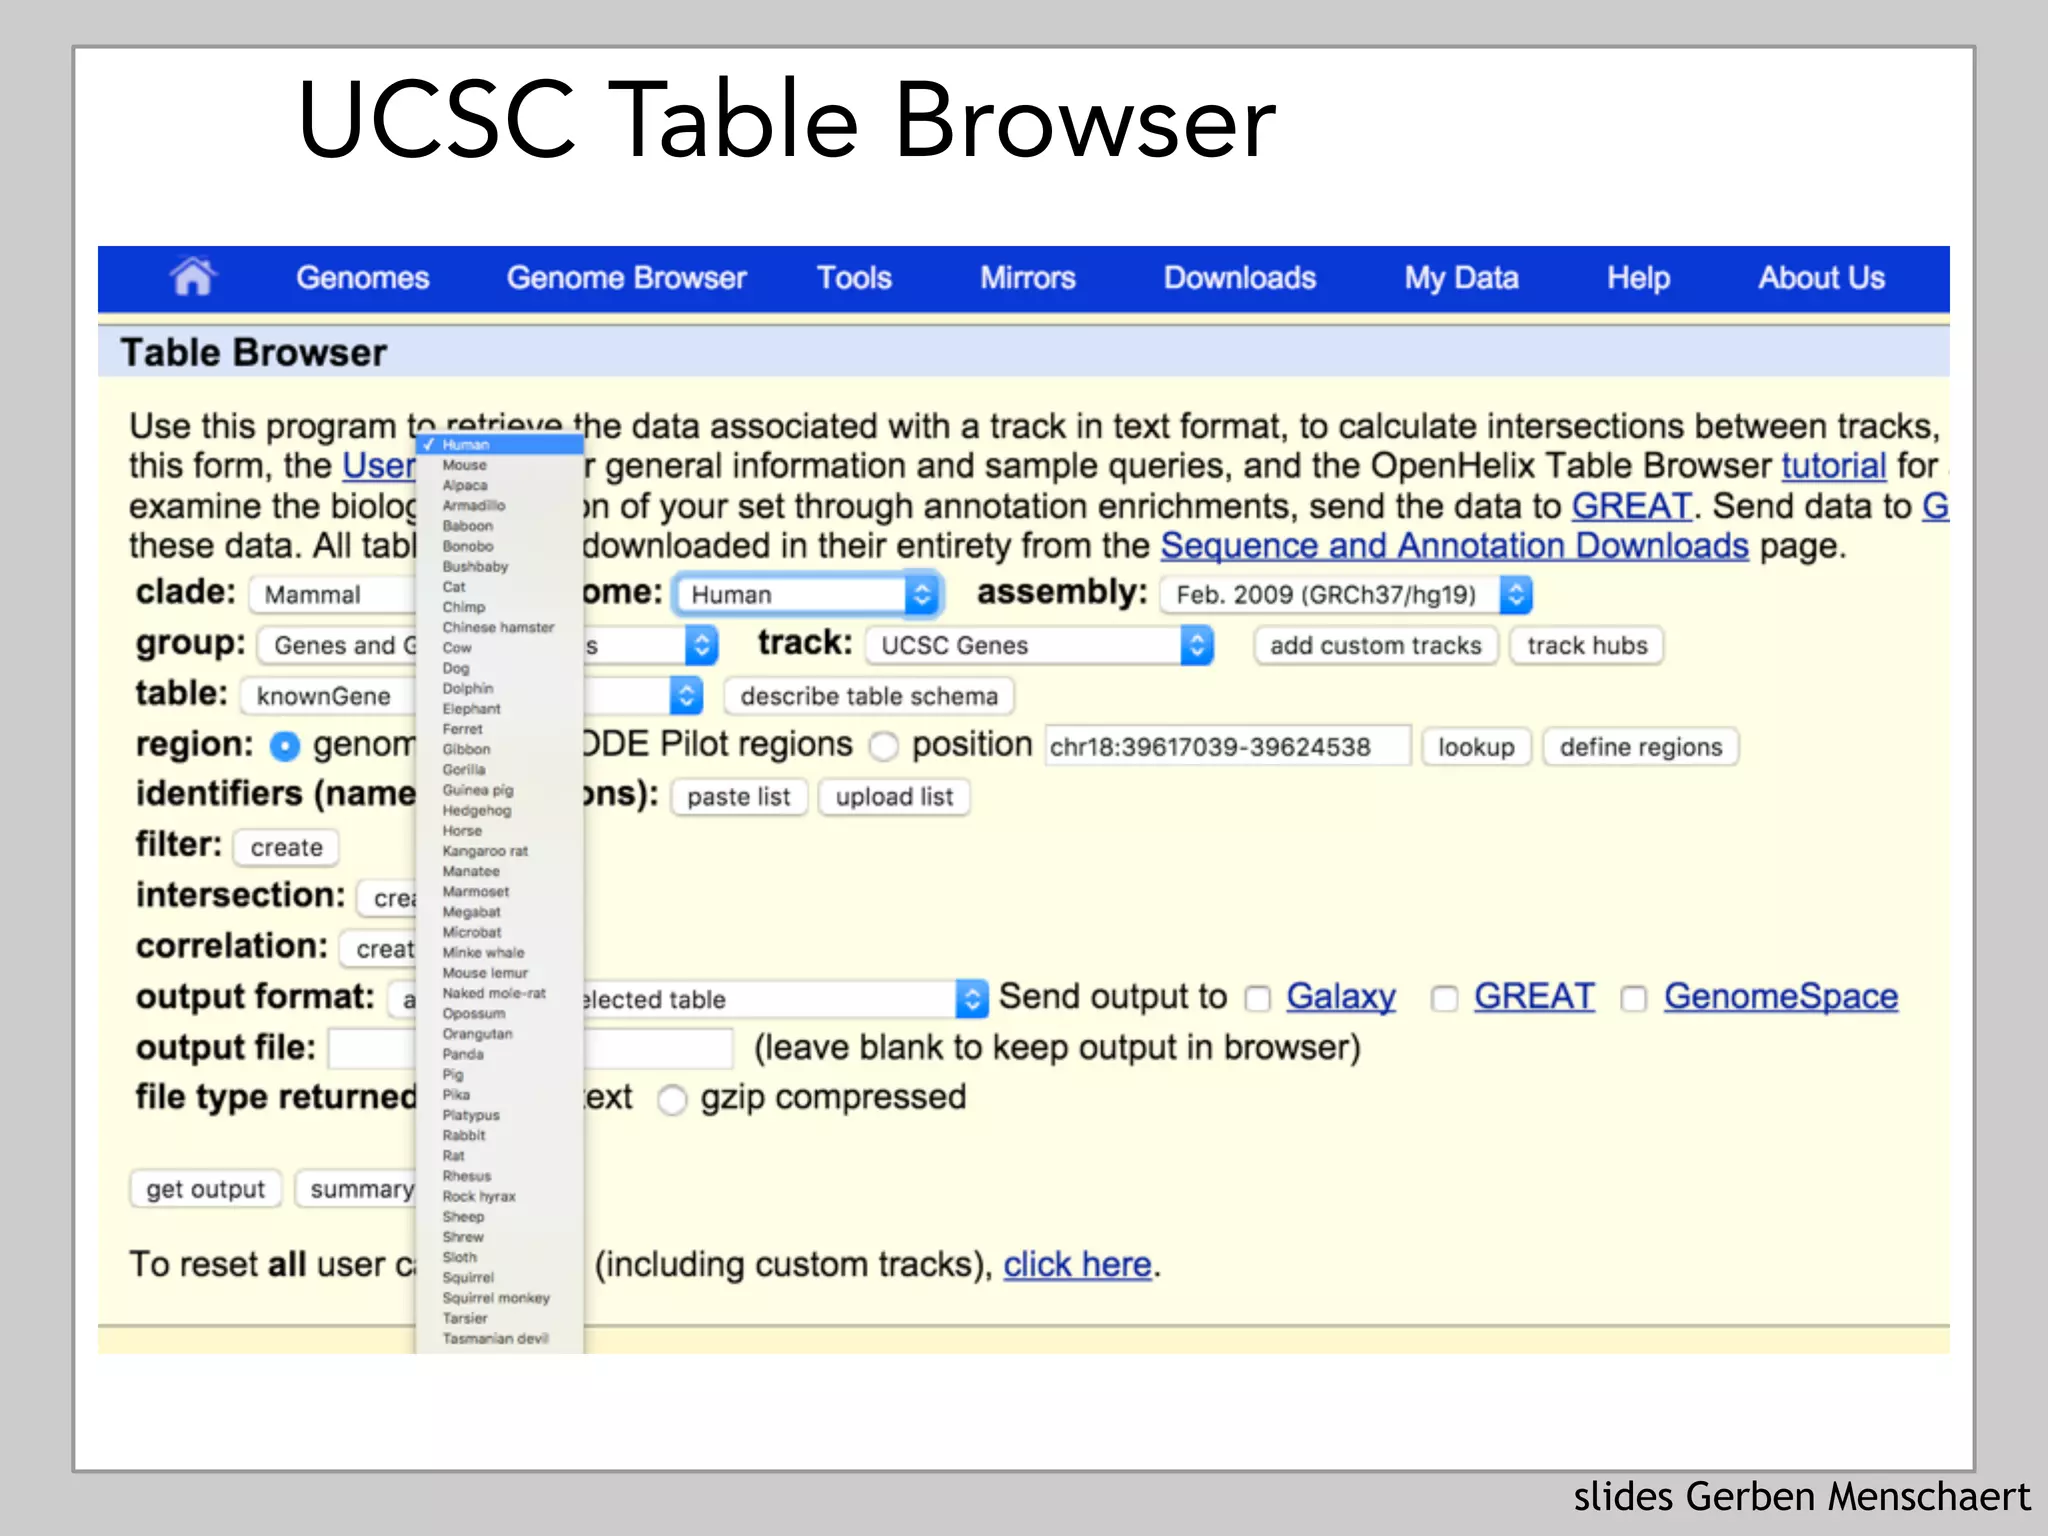2048x1536 pixels.
Task: Click the correlation create button
Action: (x=379, y=948)
